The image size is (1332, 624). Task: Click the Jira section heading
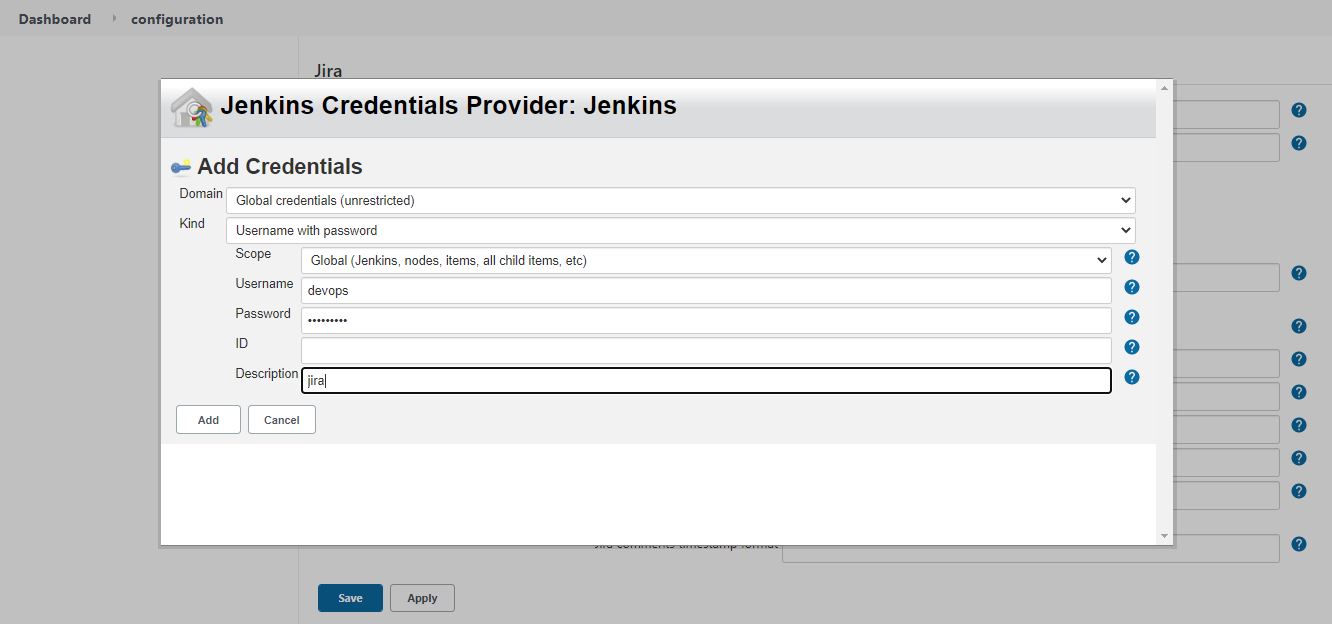pyautogui.click(x=328, y=71)
